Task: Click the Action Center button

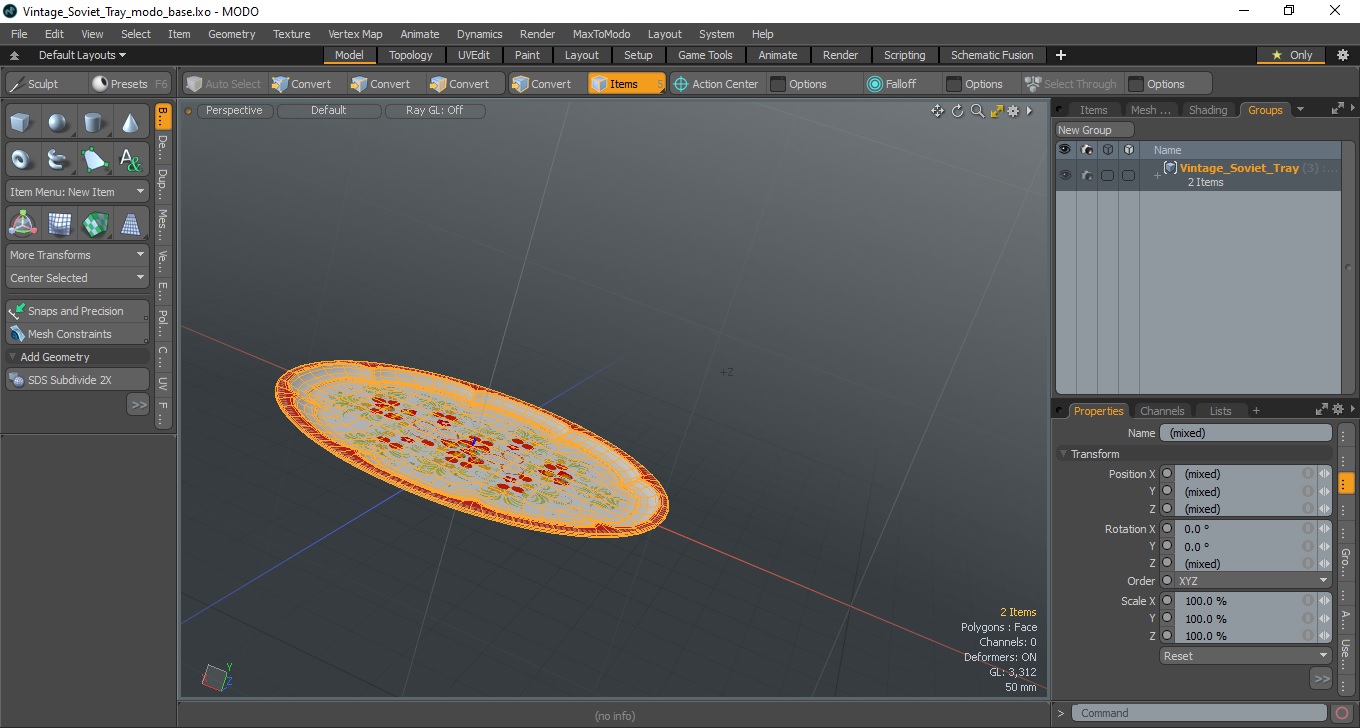Action: pos(716,84)
